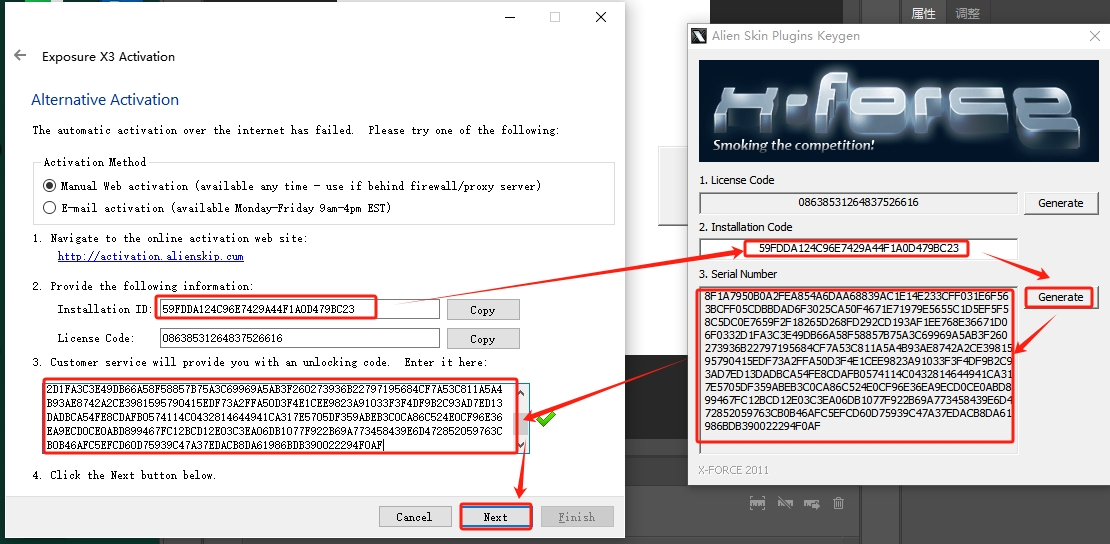Click the X-FORCE 2011 text
Image resolution: width=1110 pixels, height=544 pixels.
733,470
